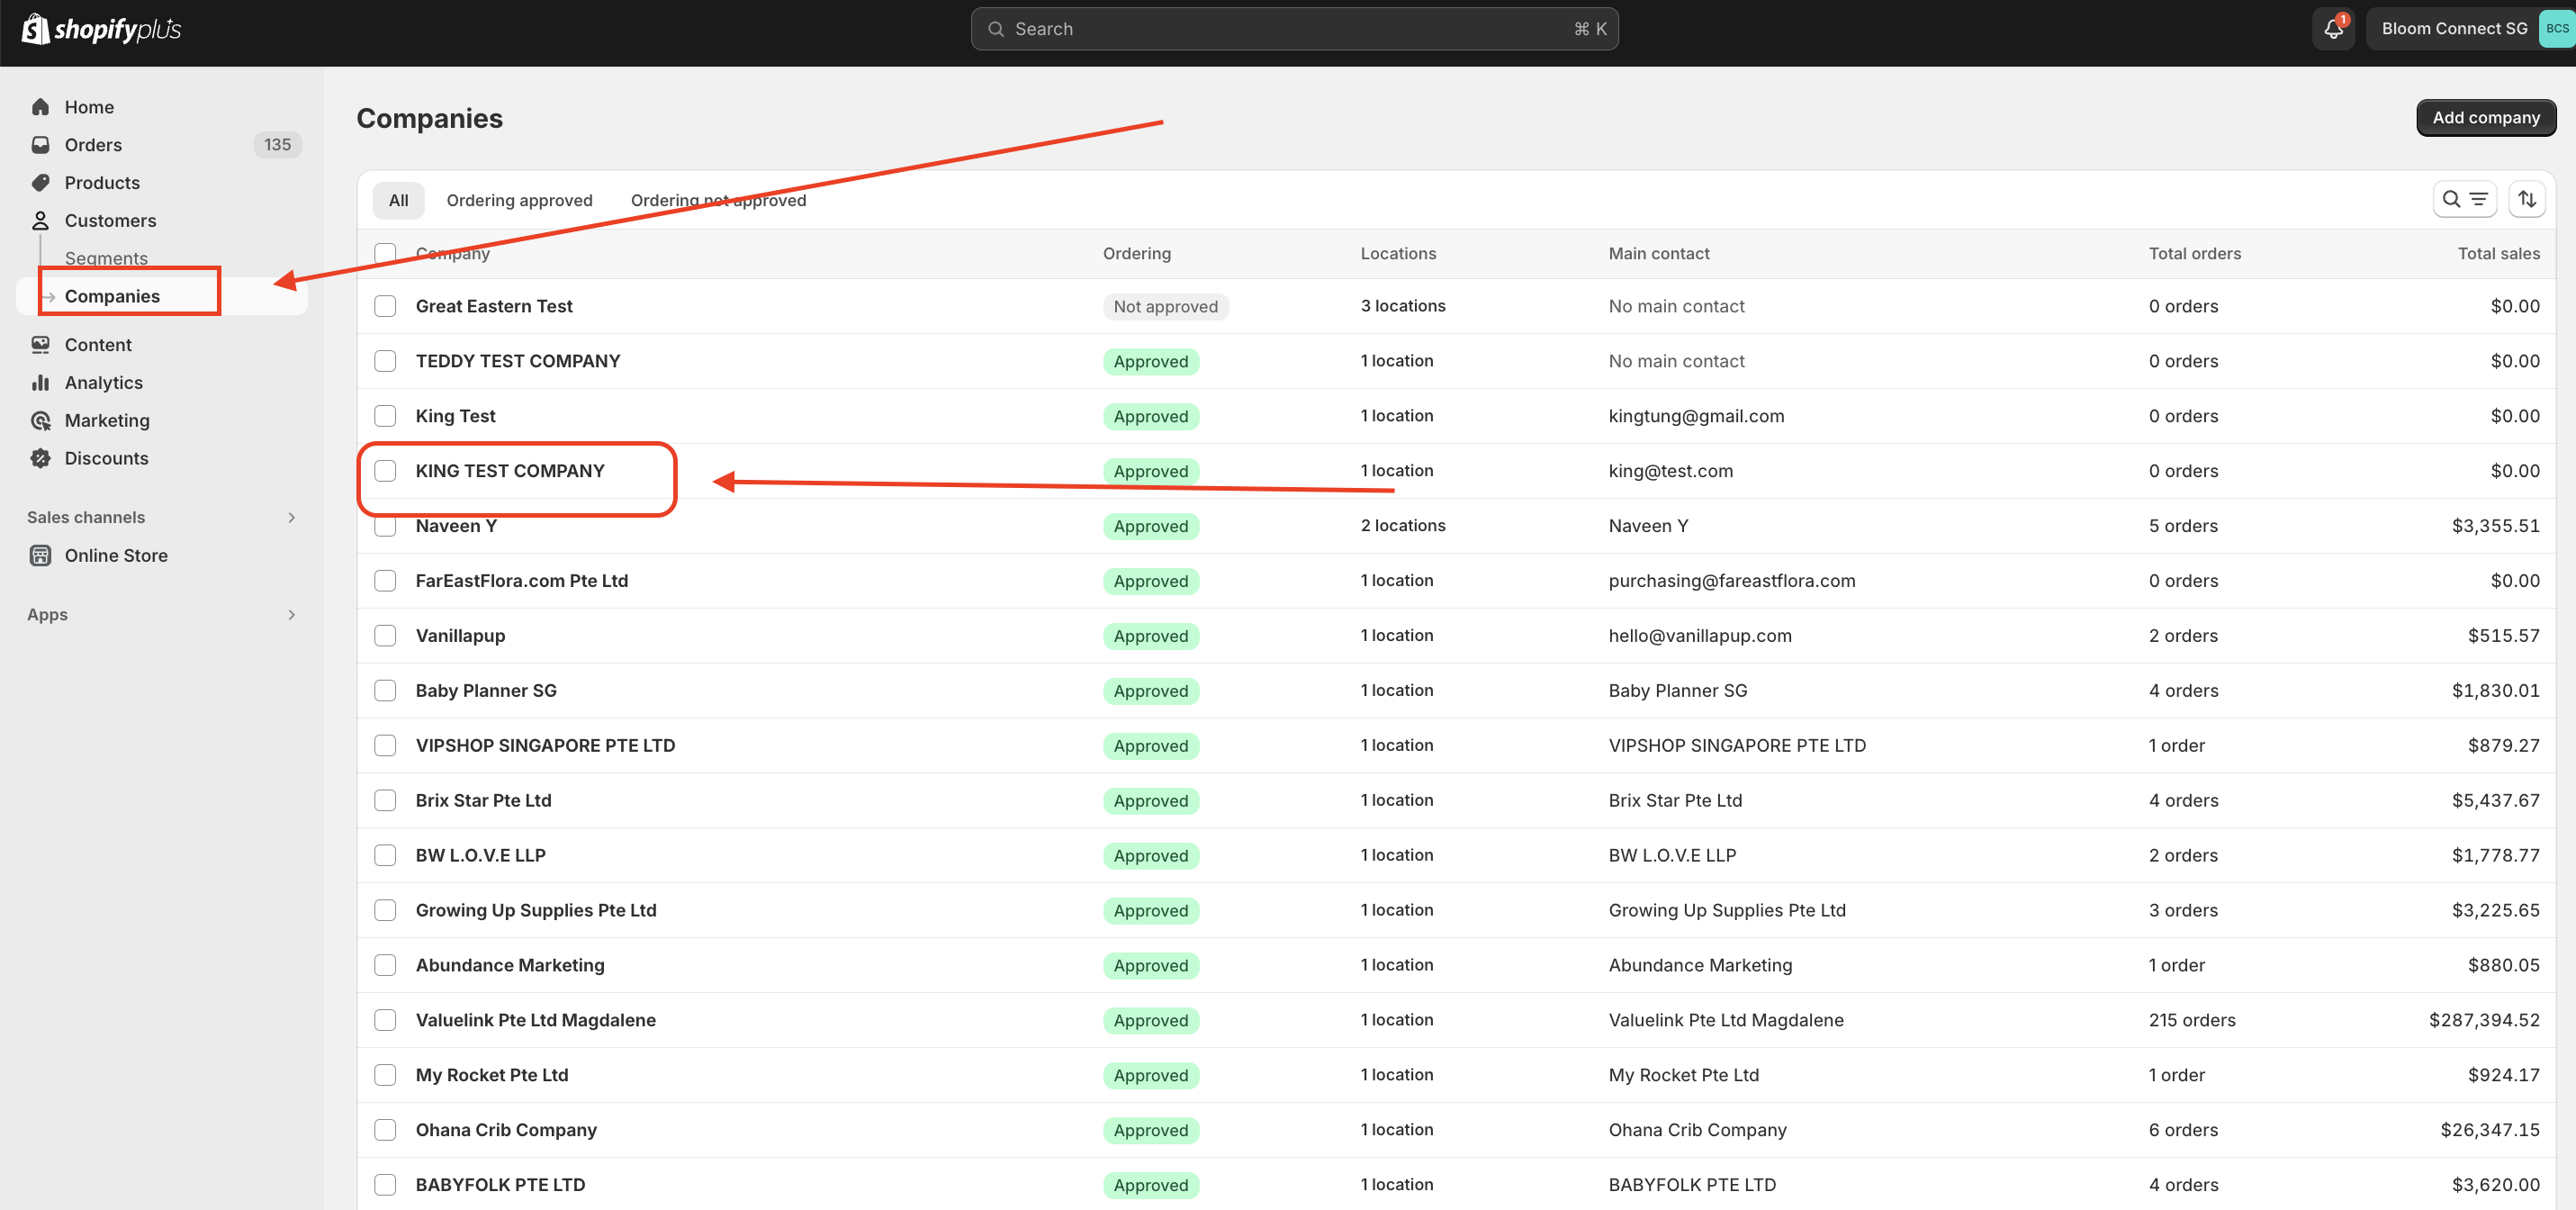The width and height of the screenshot is (2576, 1210).
Task: Open Valuelink Pte Ltd Magdalene company
Action: coord(536,1020)
